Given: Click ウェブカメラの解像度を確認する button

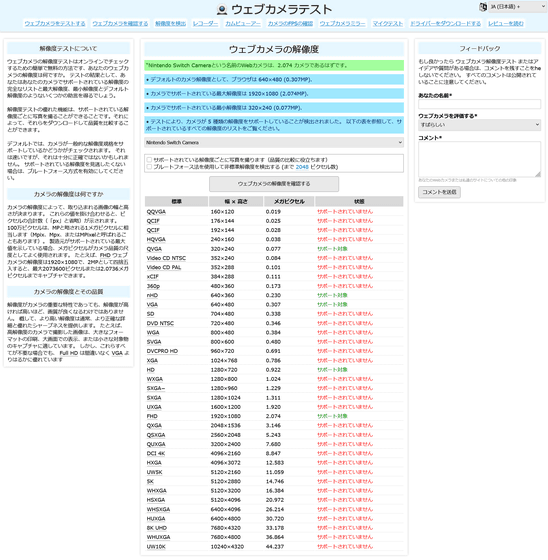Looking at the screenshot, I should tap(274, 184).
